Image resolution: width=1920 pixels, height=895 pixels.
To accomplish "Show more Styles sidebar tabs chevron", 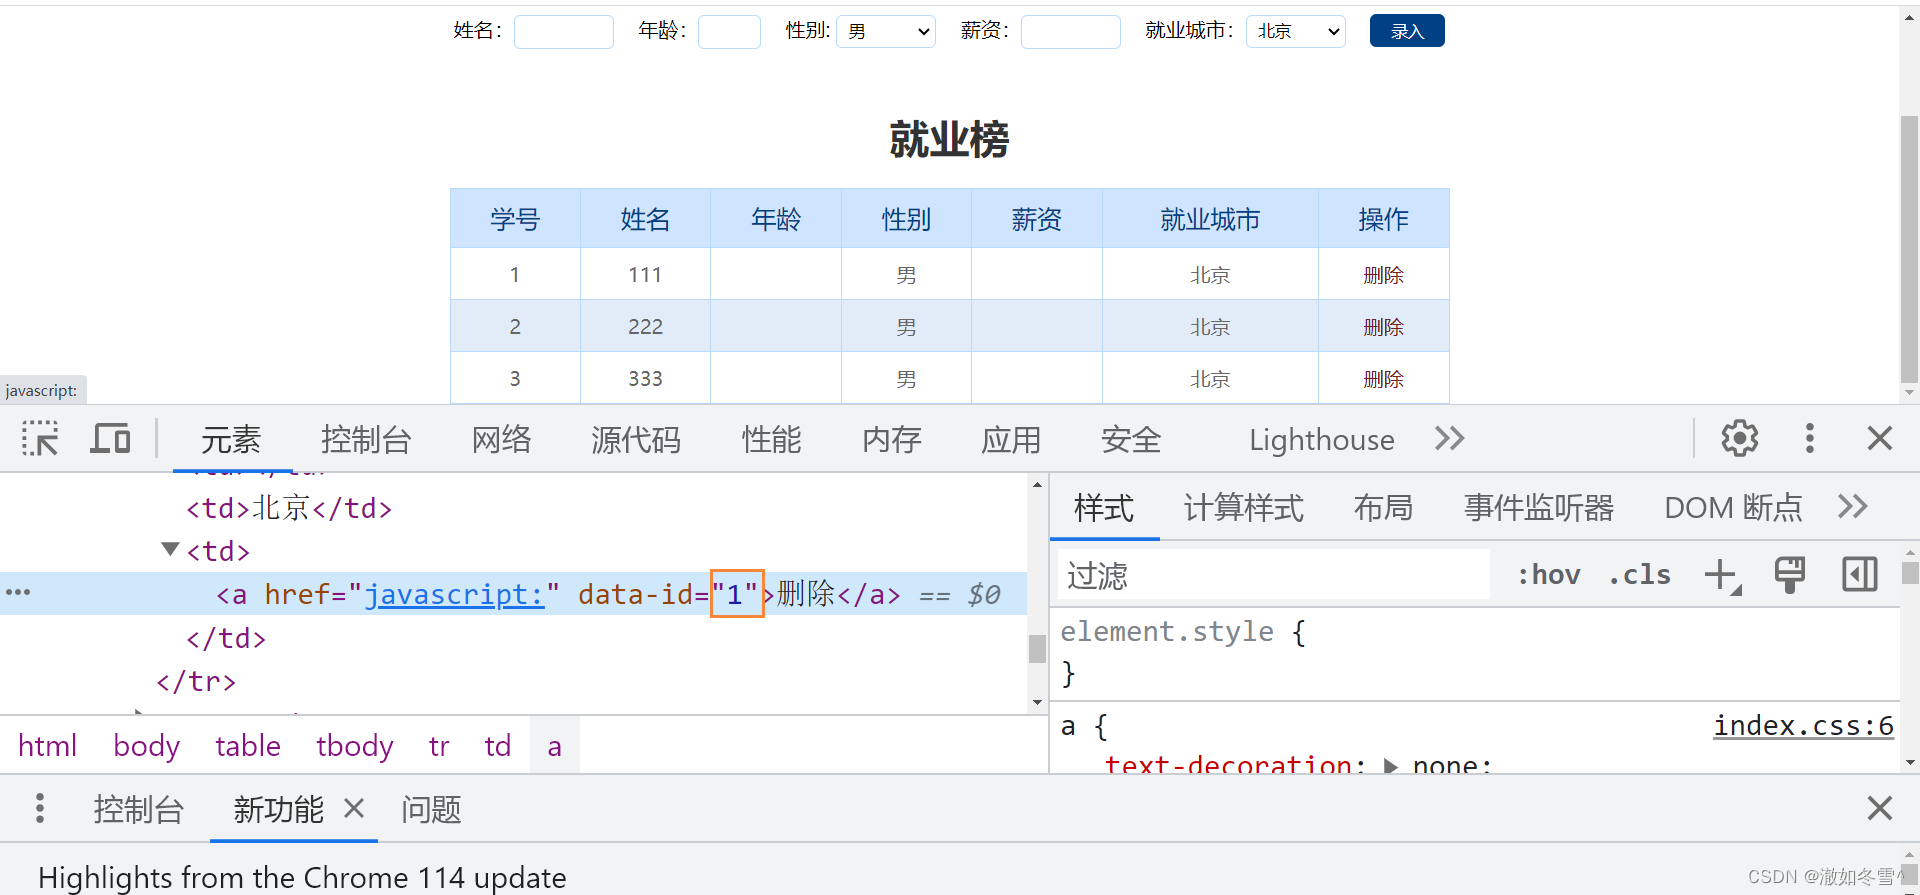I will click(1852, 506).
